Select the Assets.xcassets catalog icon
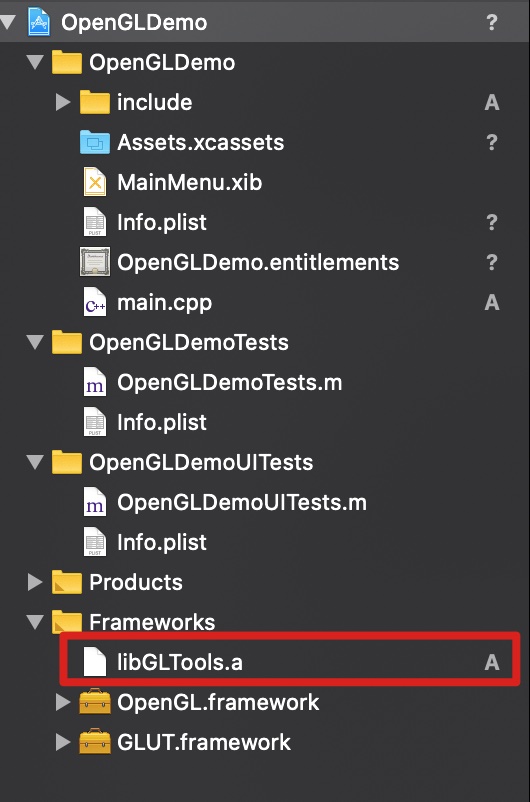530x802 pixels. click(x=95, y=142)
